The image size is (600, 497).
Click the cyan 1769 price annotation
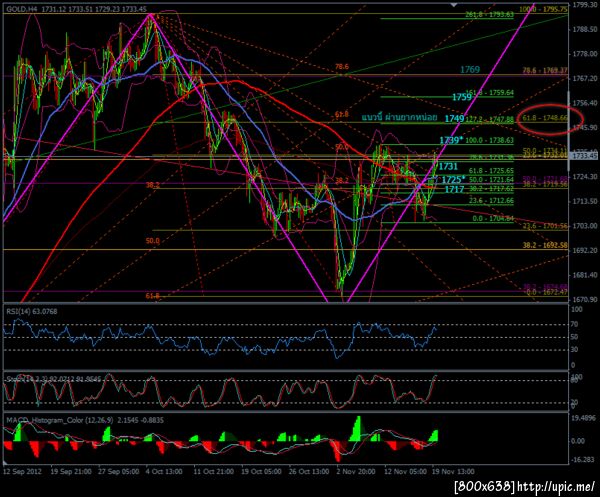tap(470, 70)
